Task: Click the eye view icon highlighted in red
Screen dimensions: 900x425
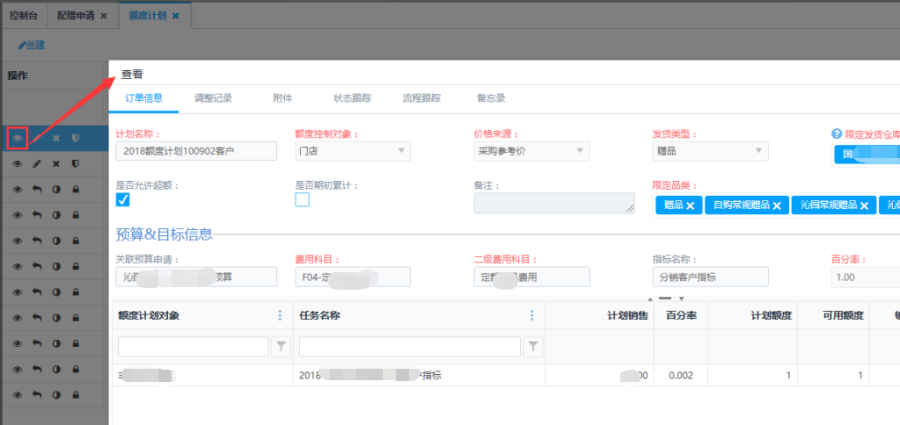Action: pyautogui.click(x=16, y=137)
